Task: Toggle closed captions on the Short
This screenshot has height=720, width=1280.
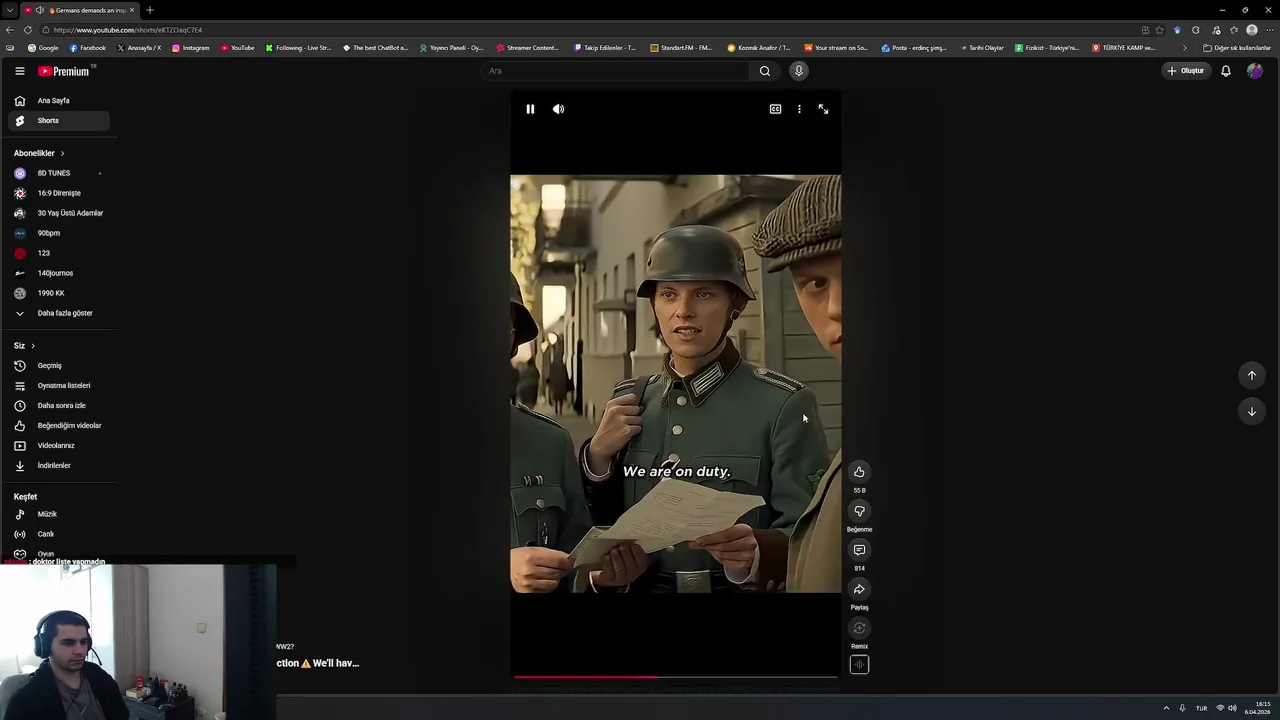Action: pos(775,109)
